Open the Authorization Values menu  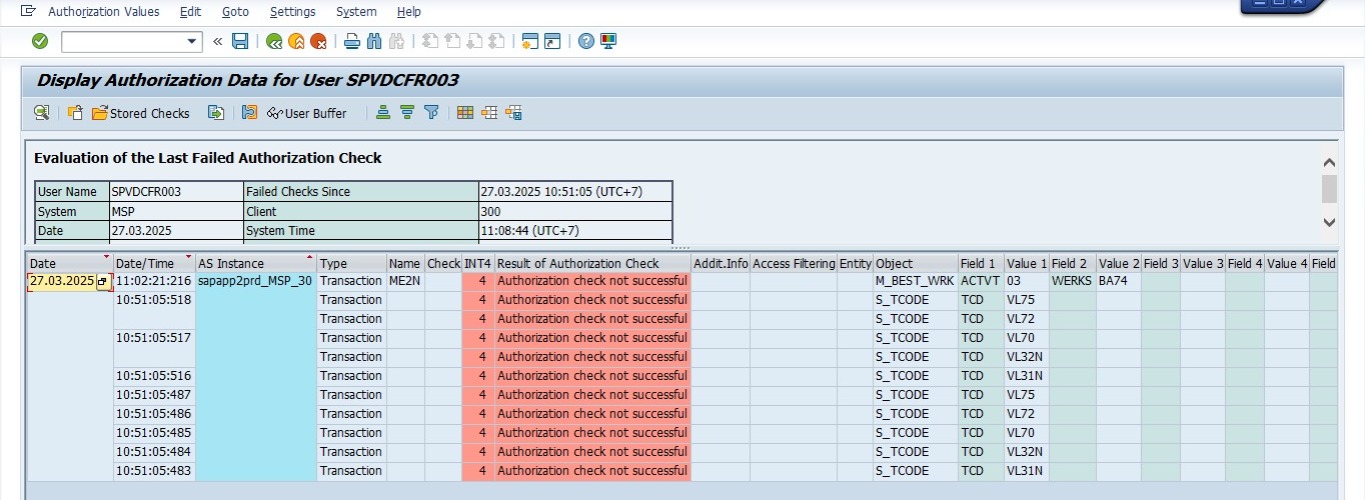[104, 12]
